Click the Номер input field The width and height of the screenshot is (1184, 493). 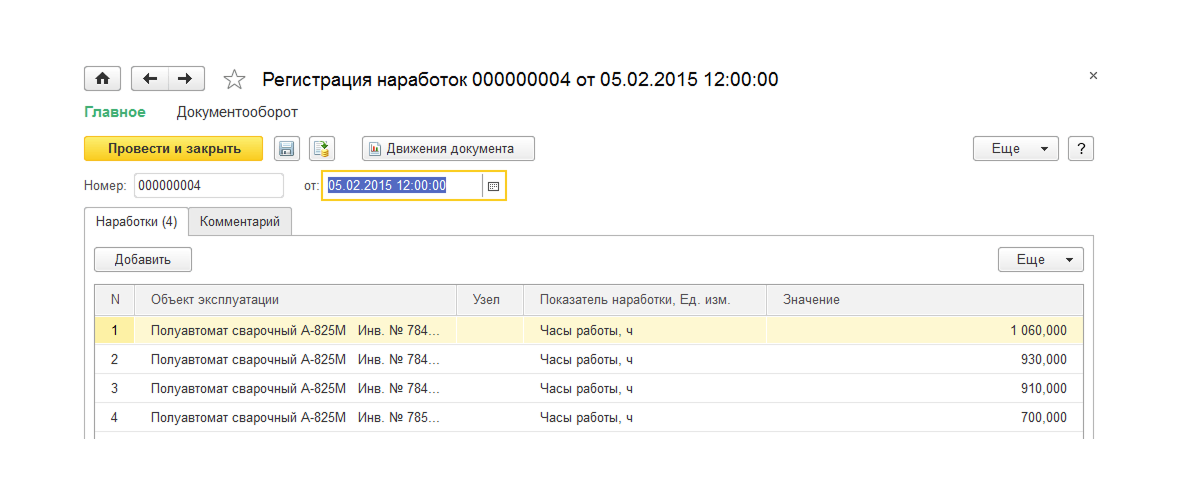tap(208, 186)
